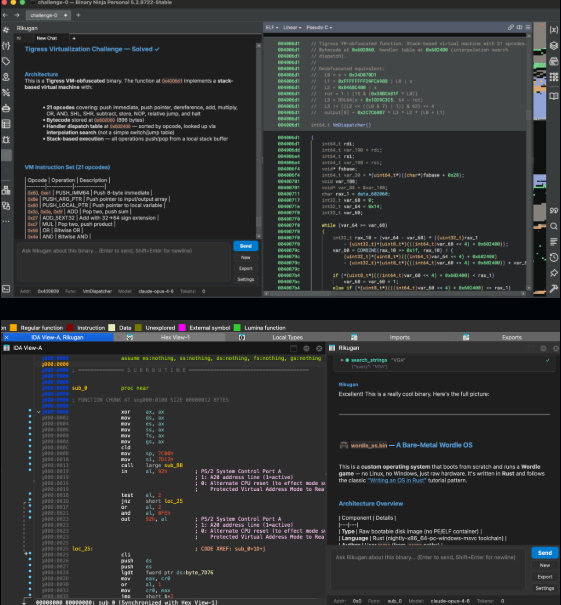The width and height of the screenshot is (561, 605).
Task: Switch to the 'hi' chat tab
Action: (x=19, y=38)
